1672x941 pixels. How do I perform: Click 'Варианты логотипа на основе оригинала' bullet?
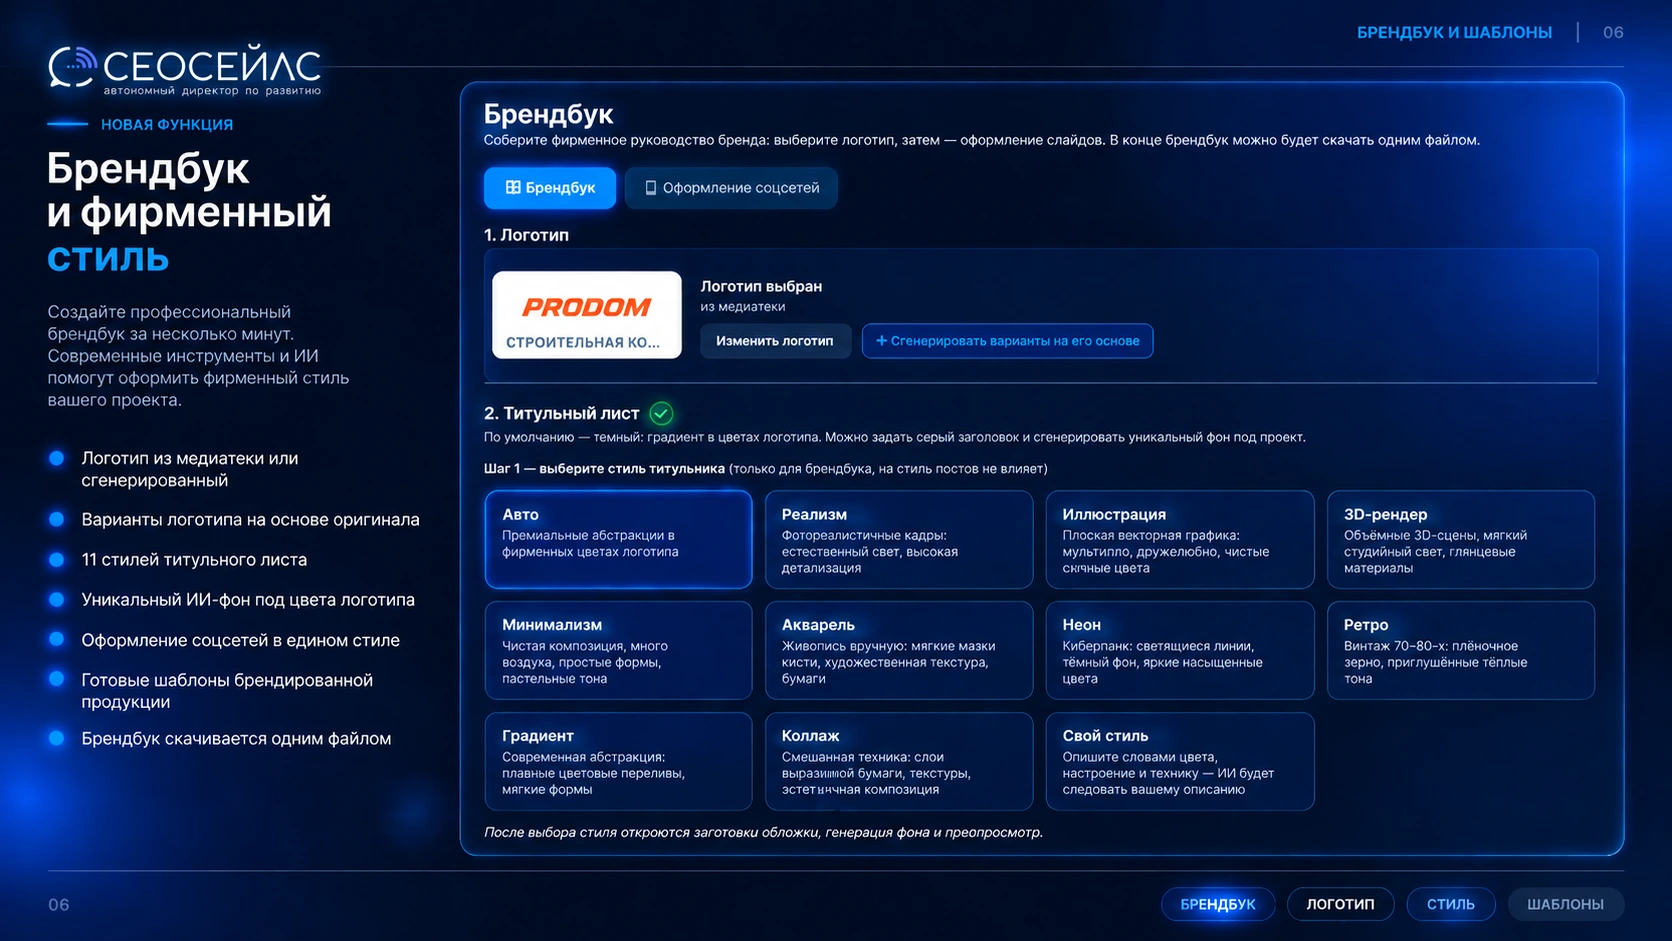[x=250, y=520]
